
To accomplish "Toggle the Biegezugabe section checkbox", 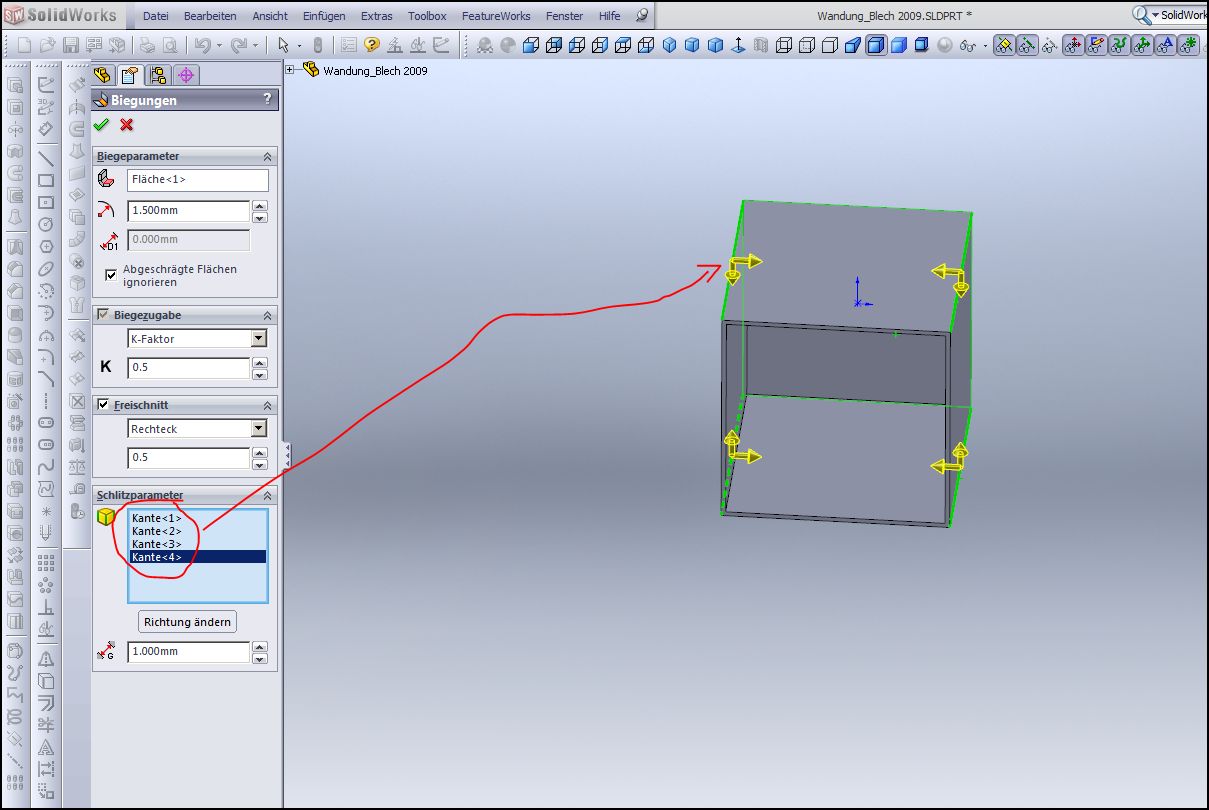I will coord(103,314).
